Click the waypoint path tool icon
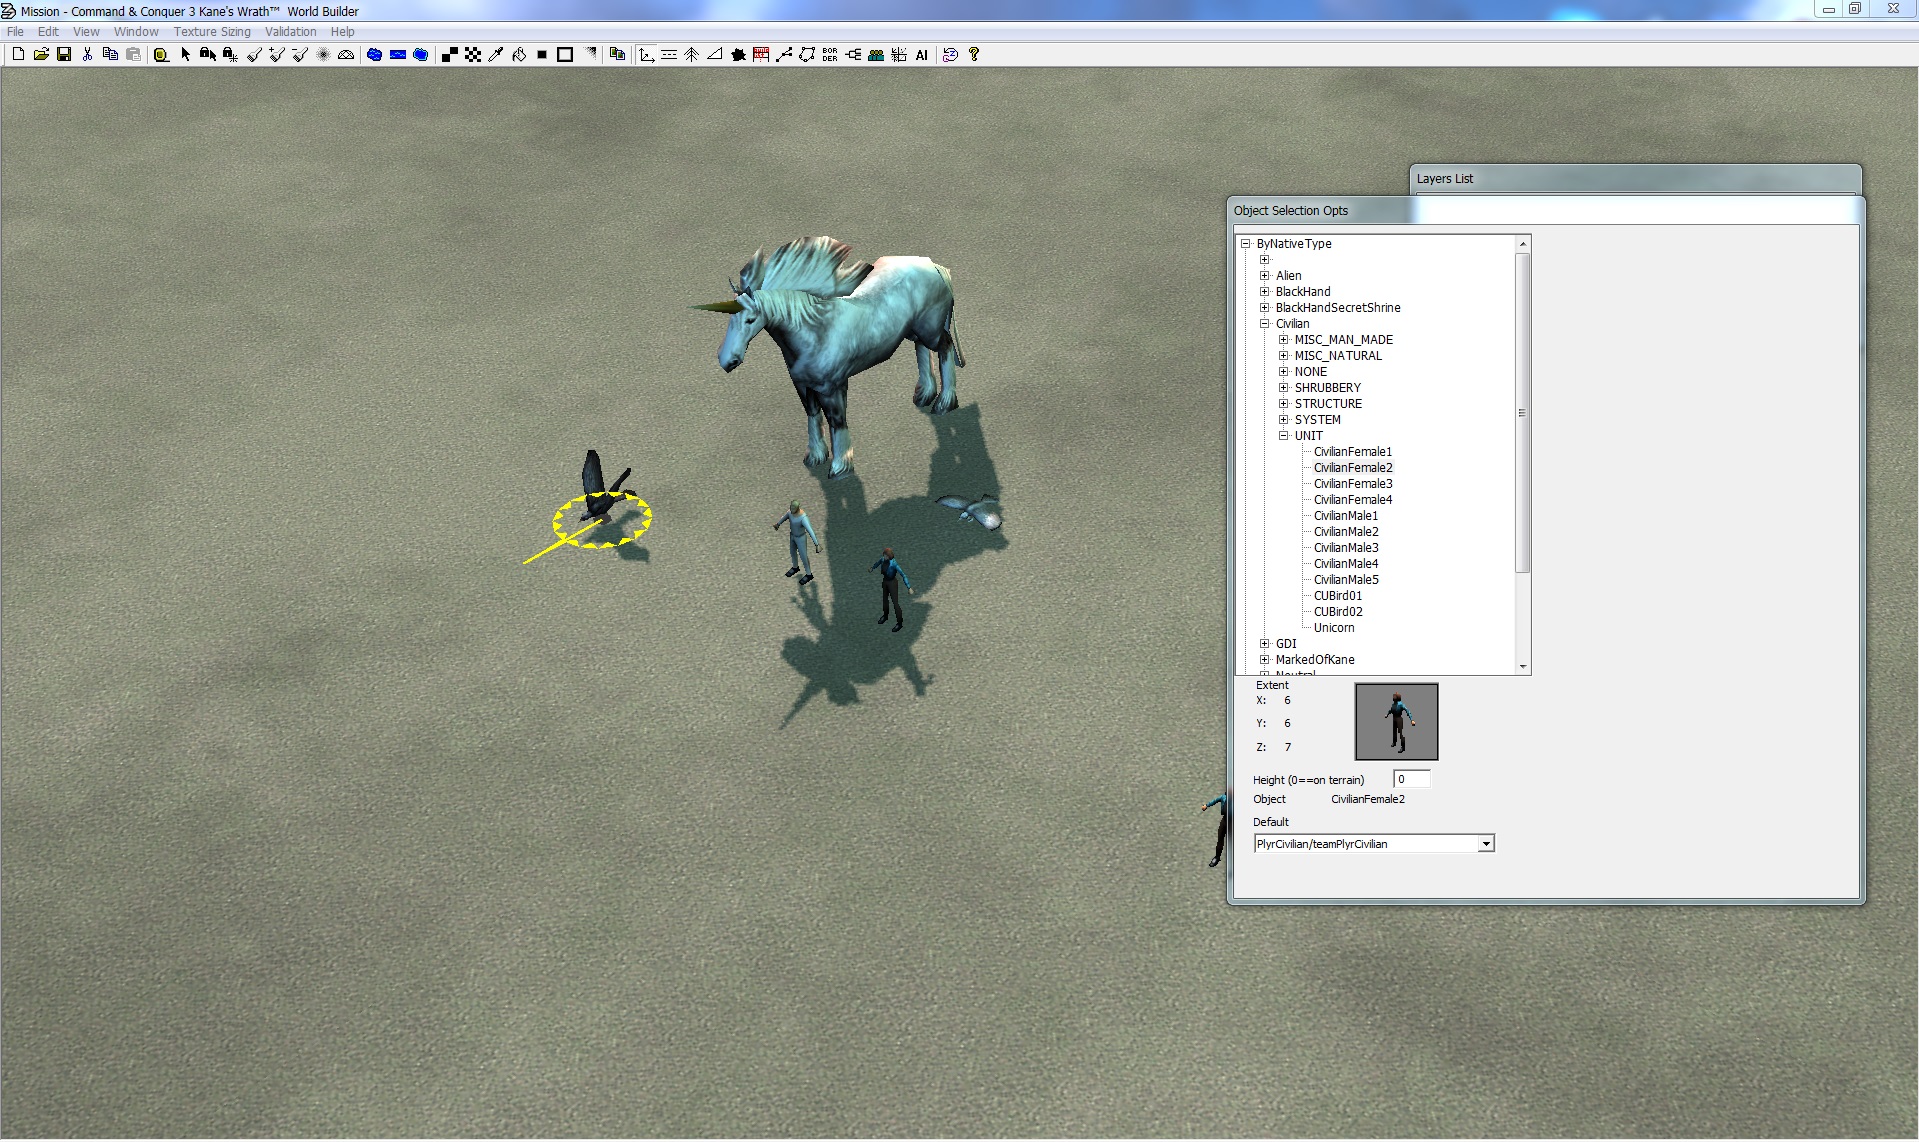Screen dimensions: 1919x1142 tap(784, 55)
